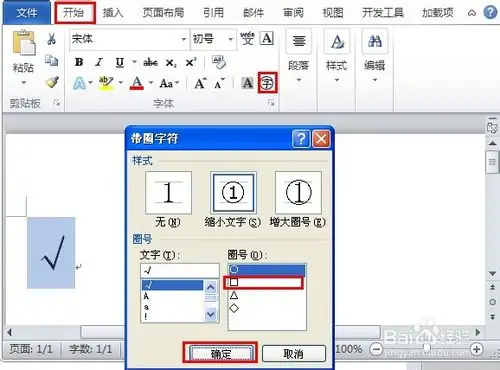Screen dimensions: 500x370
Task: Switch to the 引用 References tab
Action: tap(214, 13)
